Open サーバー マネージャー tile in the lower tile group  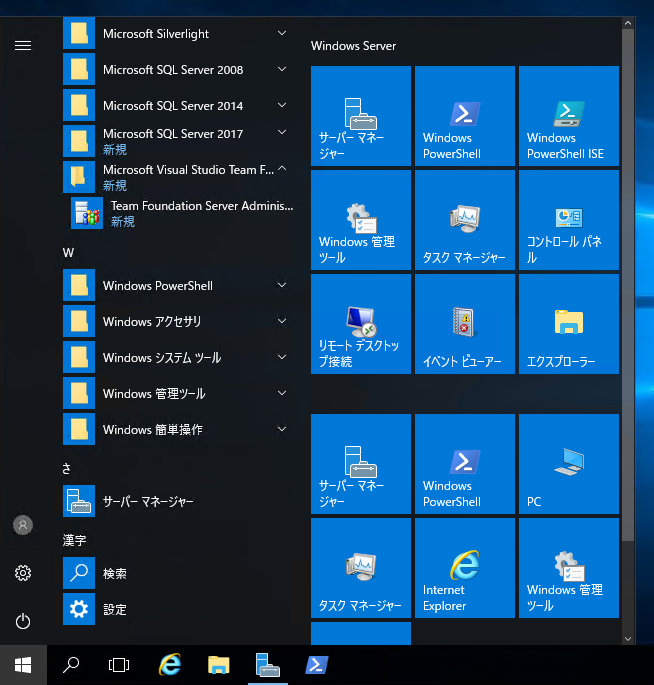361,464
